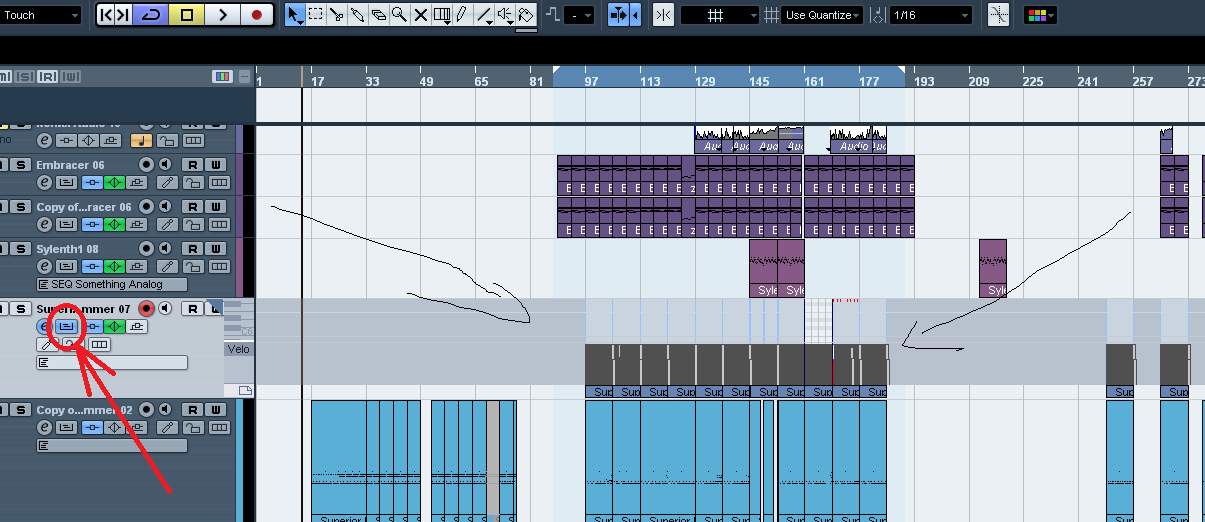Choose the Mute (X) tool
This screenshot has width=1205, height=522.
pyautogui.click(x=420, y=15)
